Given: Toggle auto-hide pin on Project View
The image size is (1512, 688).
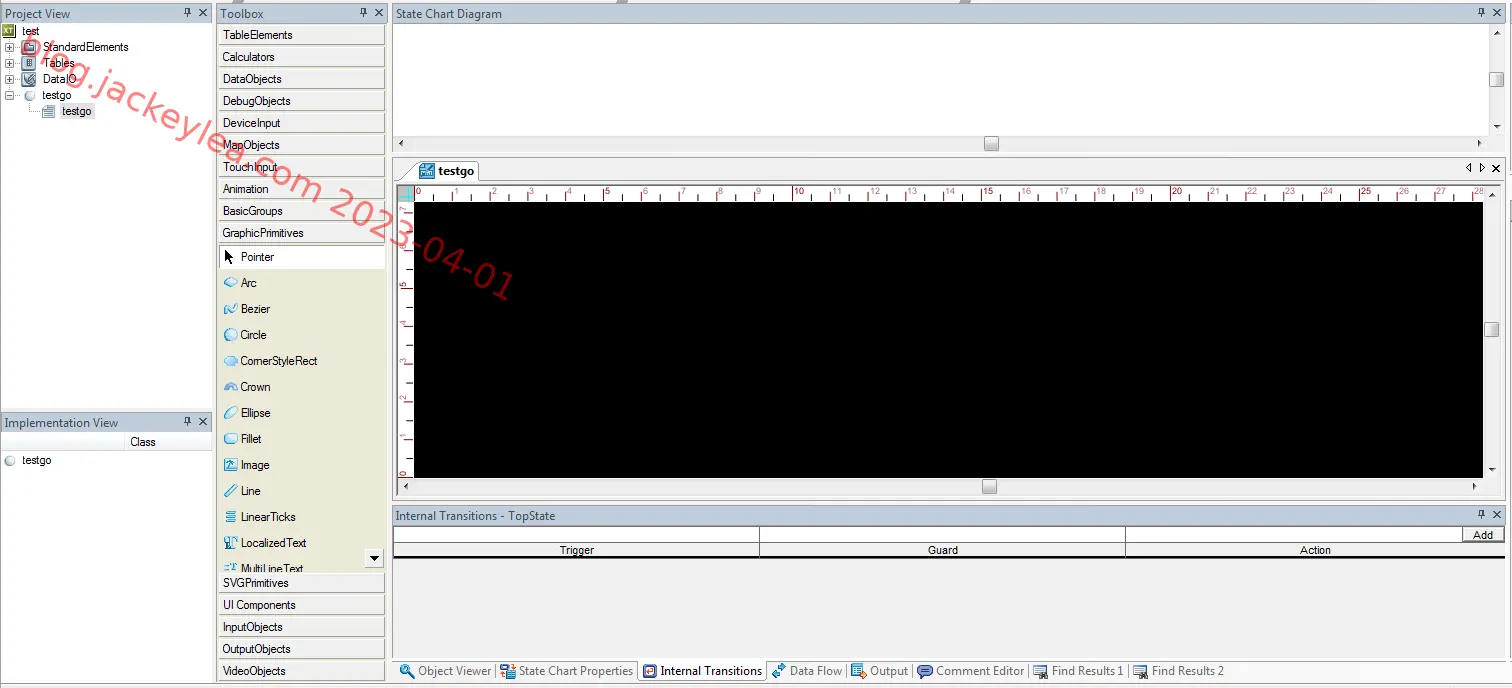Looking at the screenshot, I should click(x=188, y=13).
